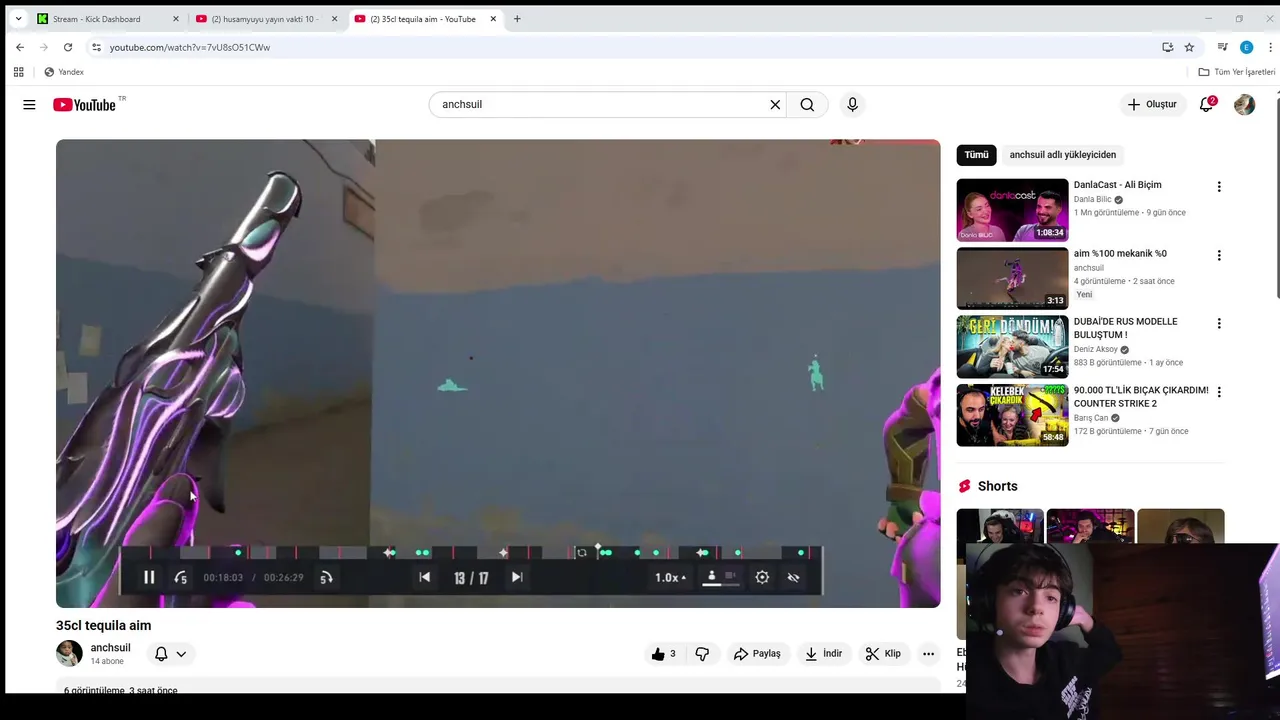This screenshot has width=1280, height=720.
Task: Open replay settings gear in video bar
Action: click(x=762, y=577)
